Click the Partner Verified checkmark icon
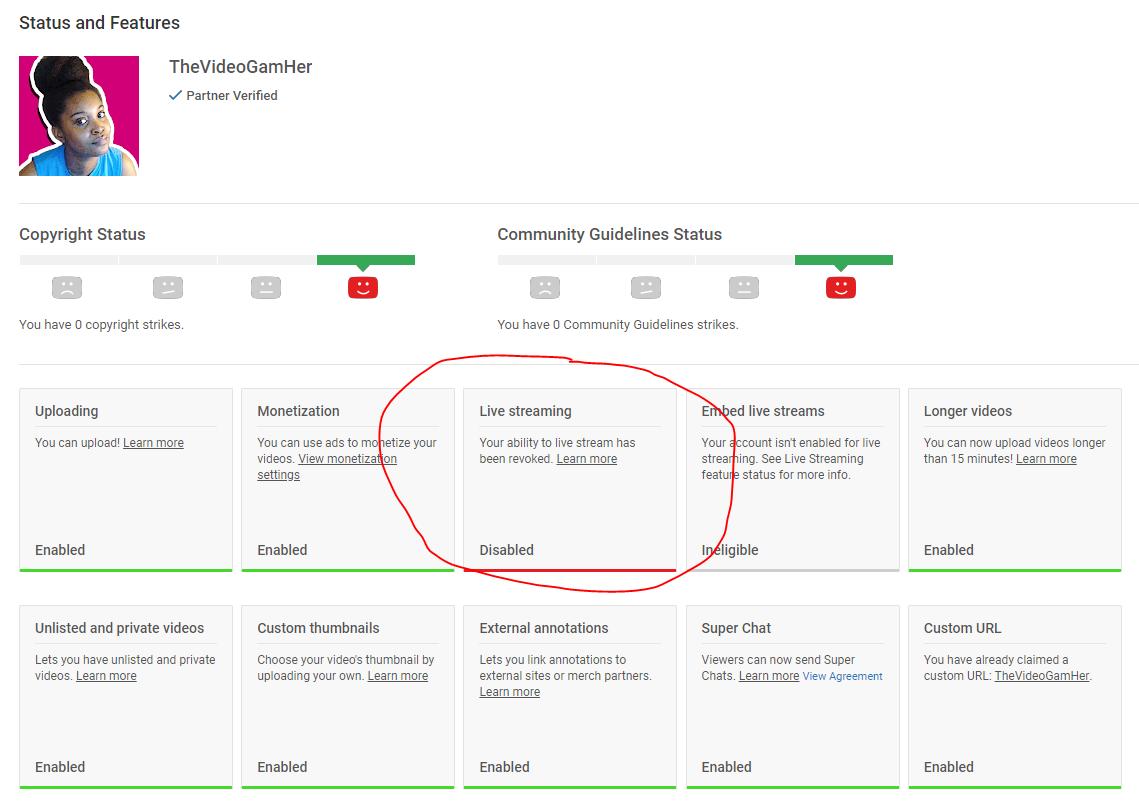Viewport: 1139px width, 812px height. [175, 95]
